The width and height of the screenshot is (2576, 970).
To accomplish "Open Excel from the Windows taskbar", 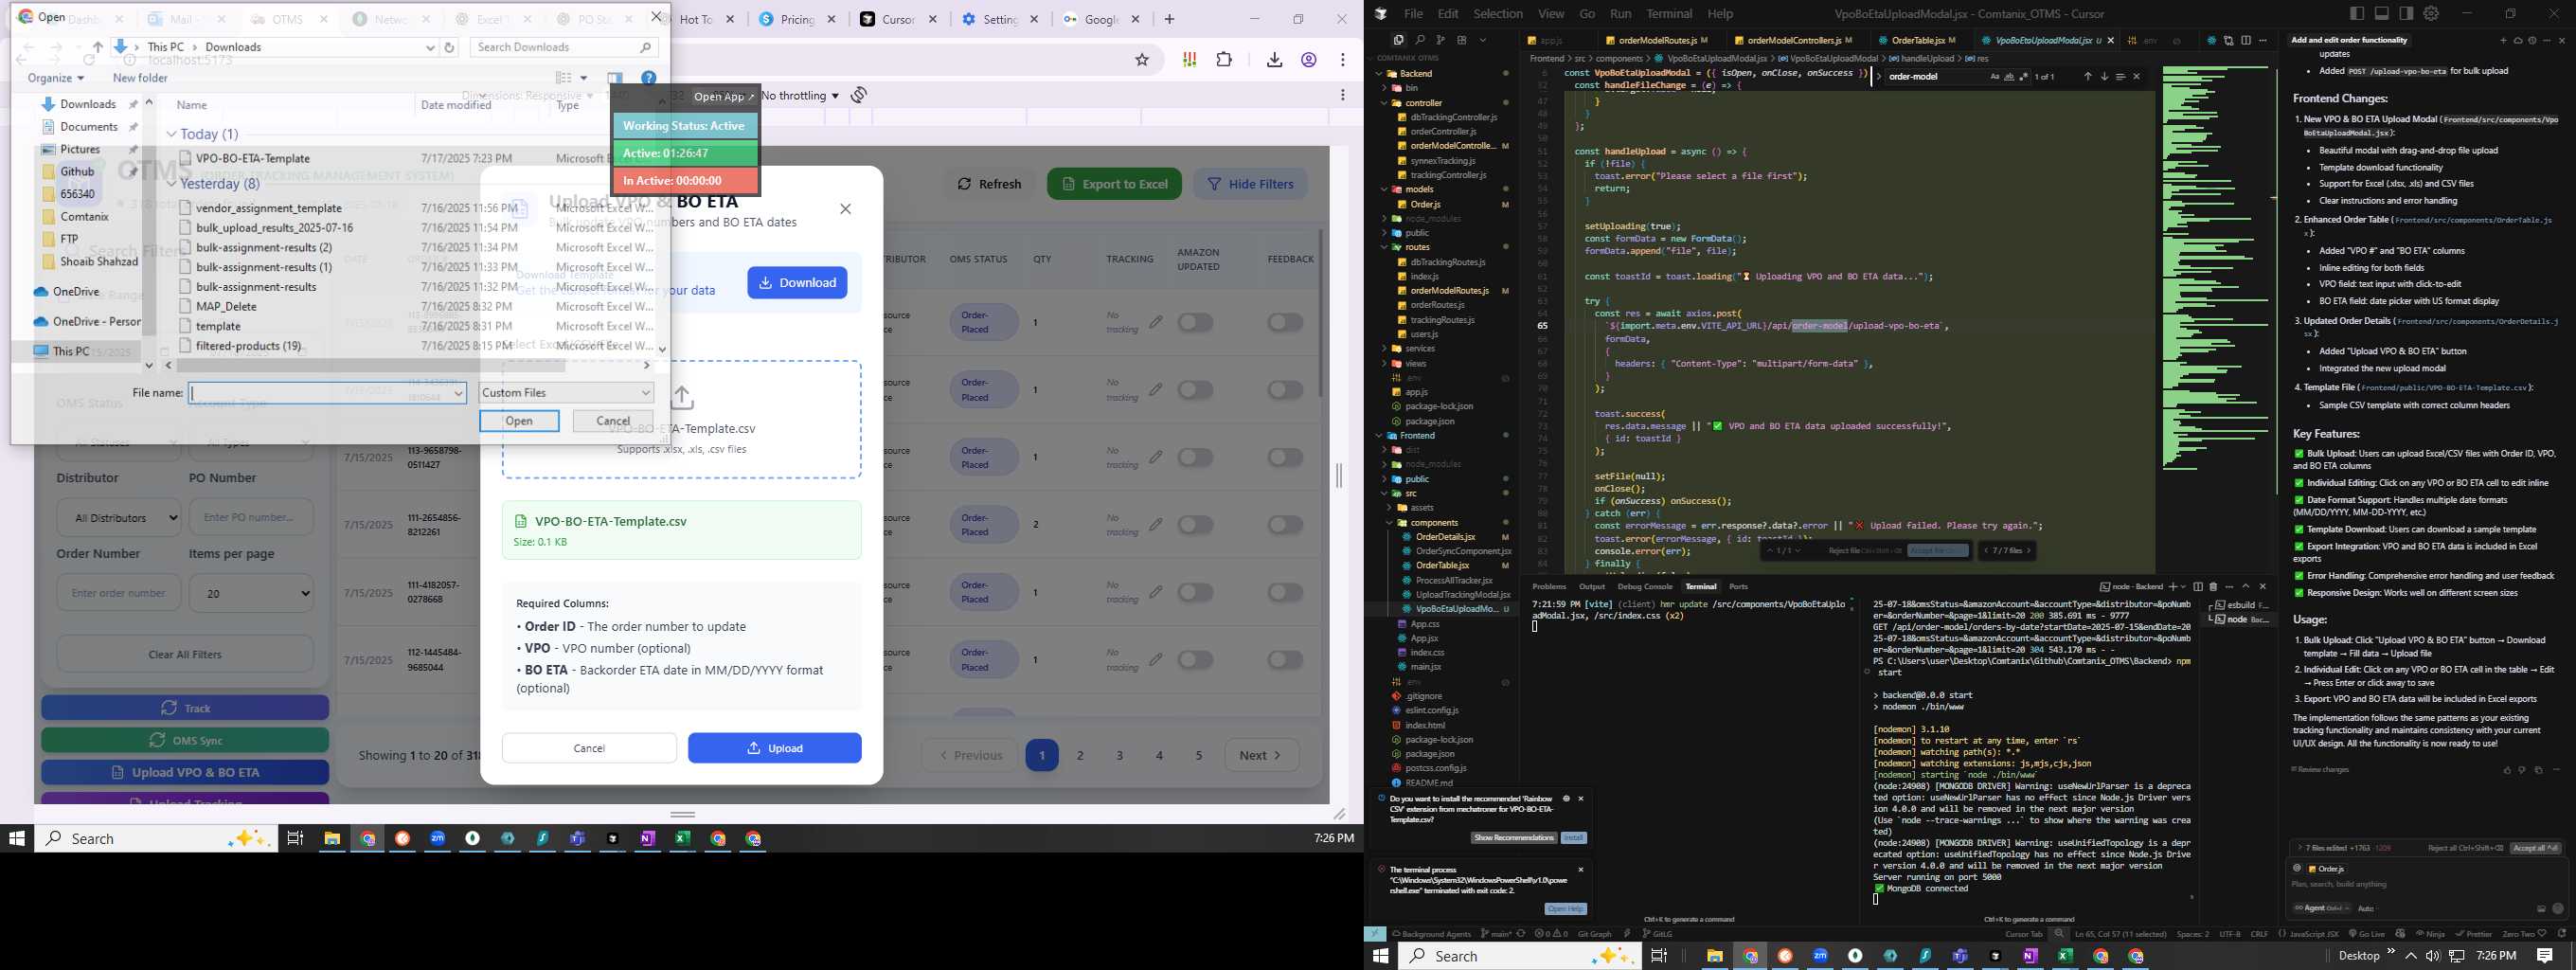I will 682,839.
